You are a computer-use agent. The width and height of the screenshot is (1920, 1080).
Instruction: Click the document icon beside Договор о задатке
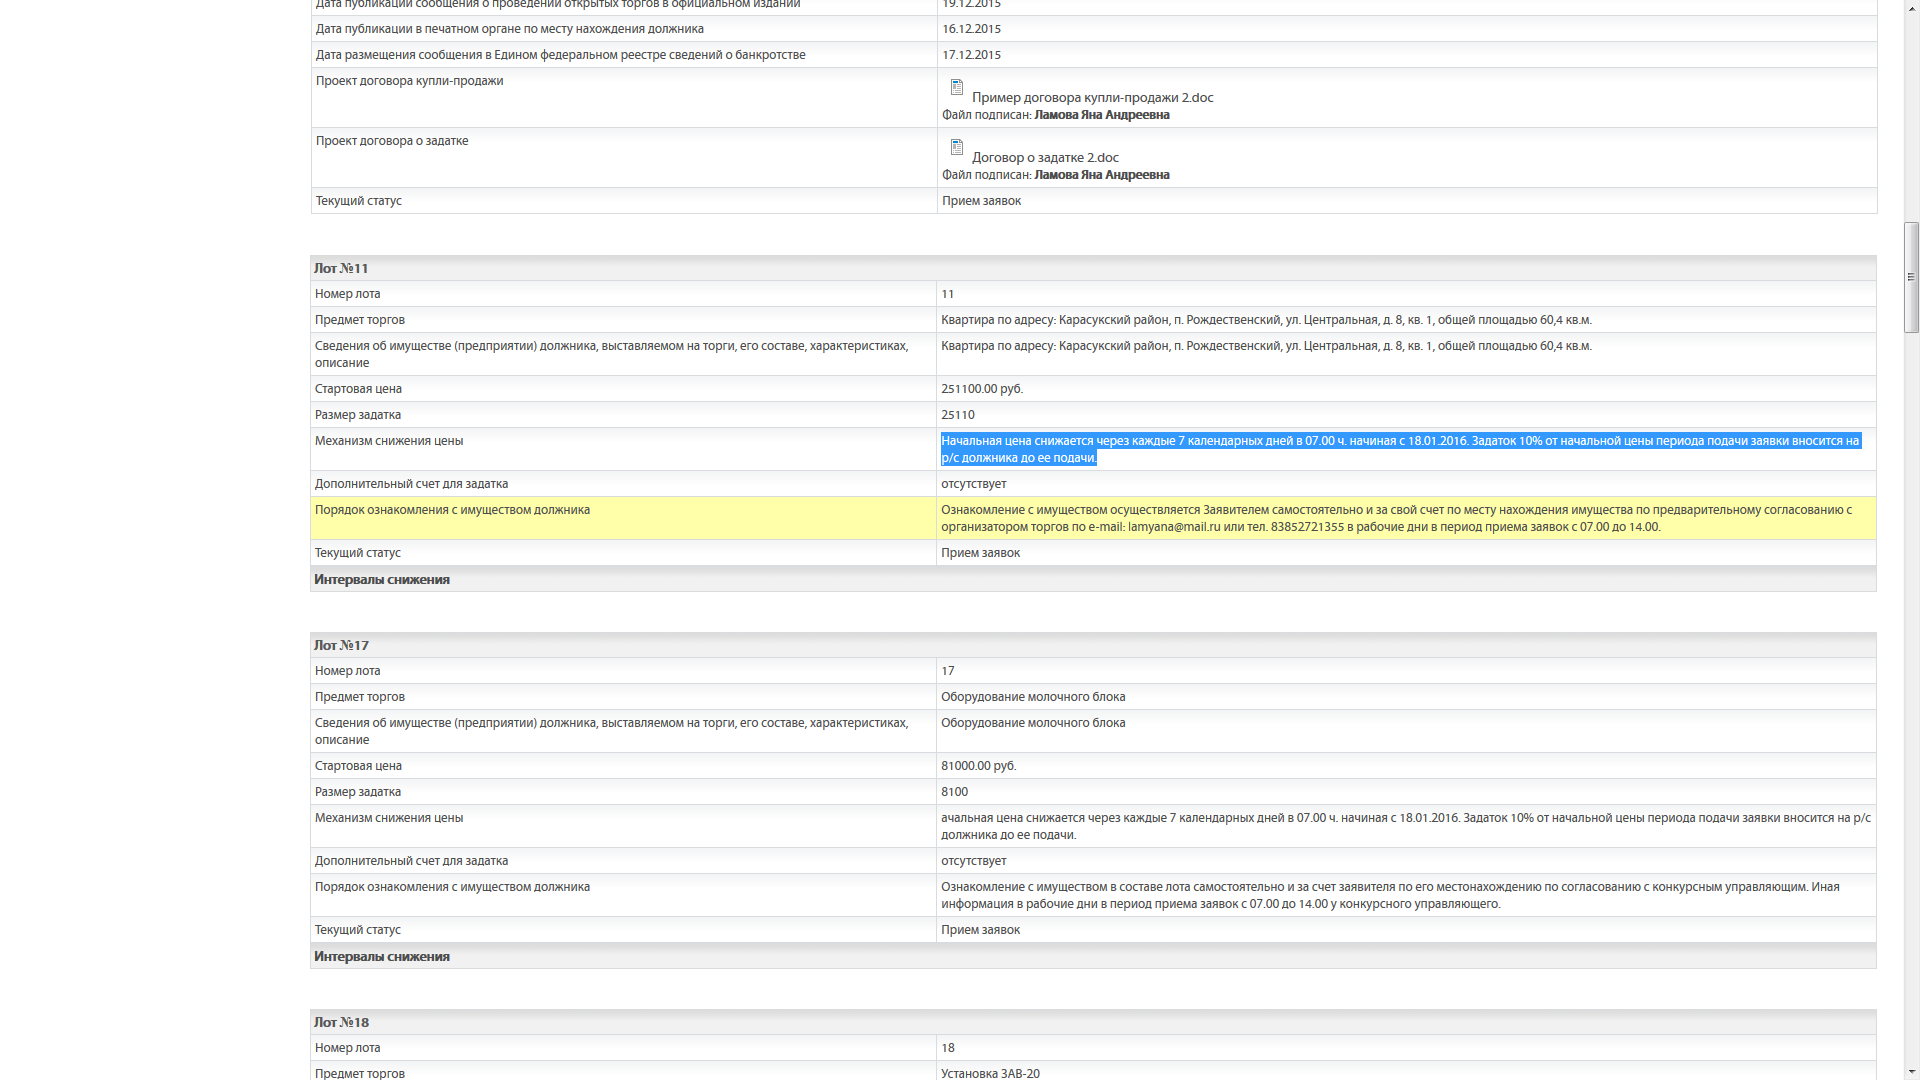click(x=956, y=147)
